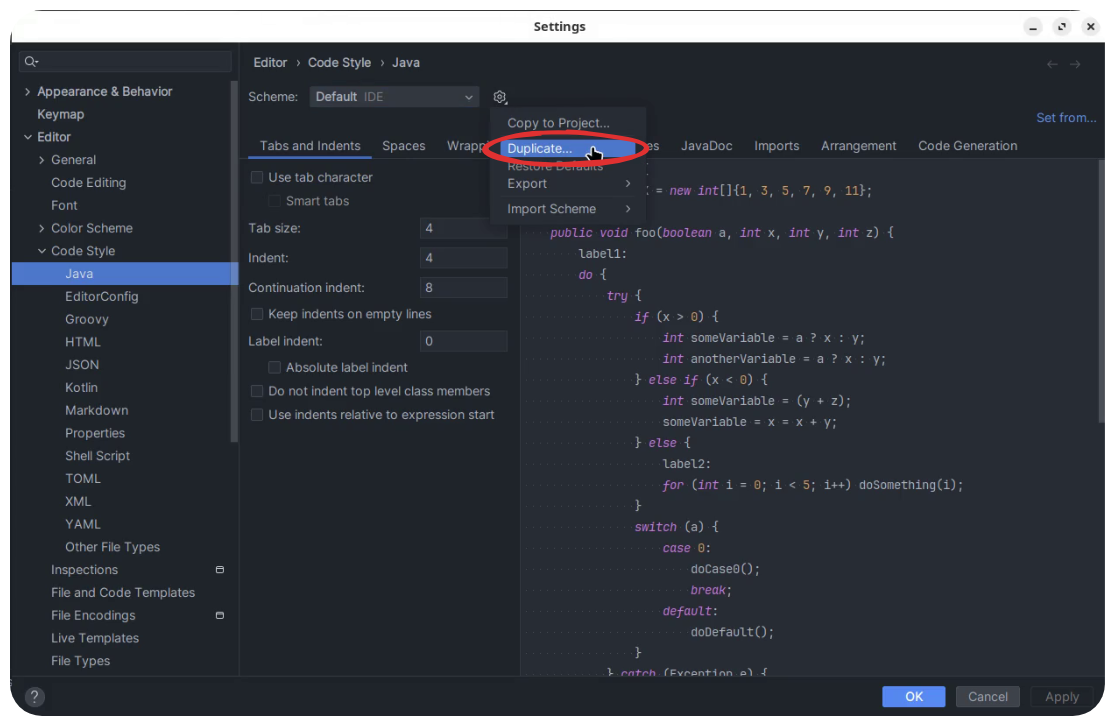
Task: Click the project-level marker icon beside File Encodings
Action: [x=220, y=615]
